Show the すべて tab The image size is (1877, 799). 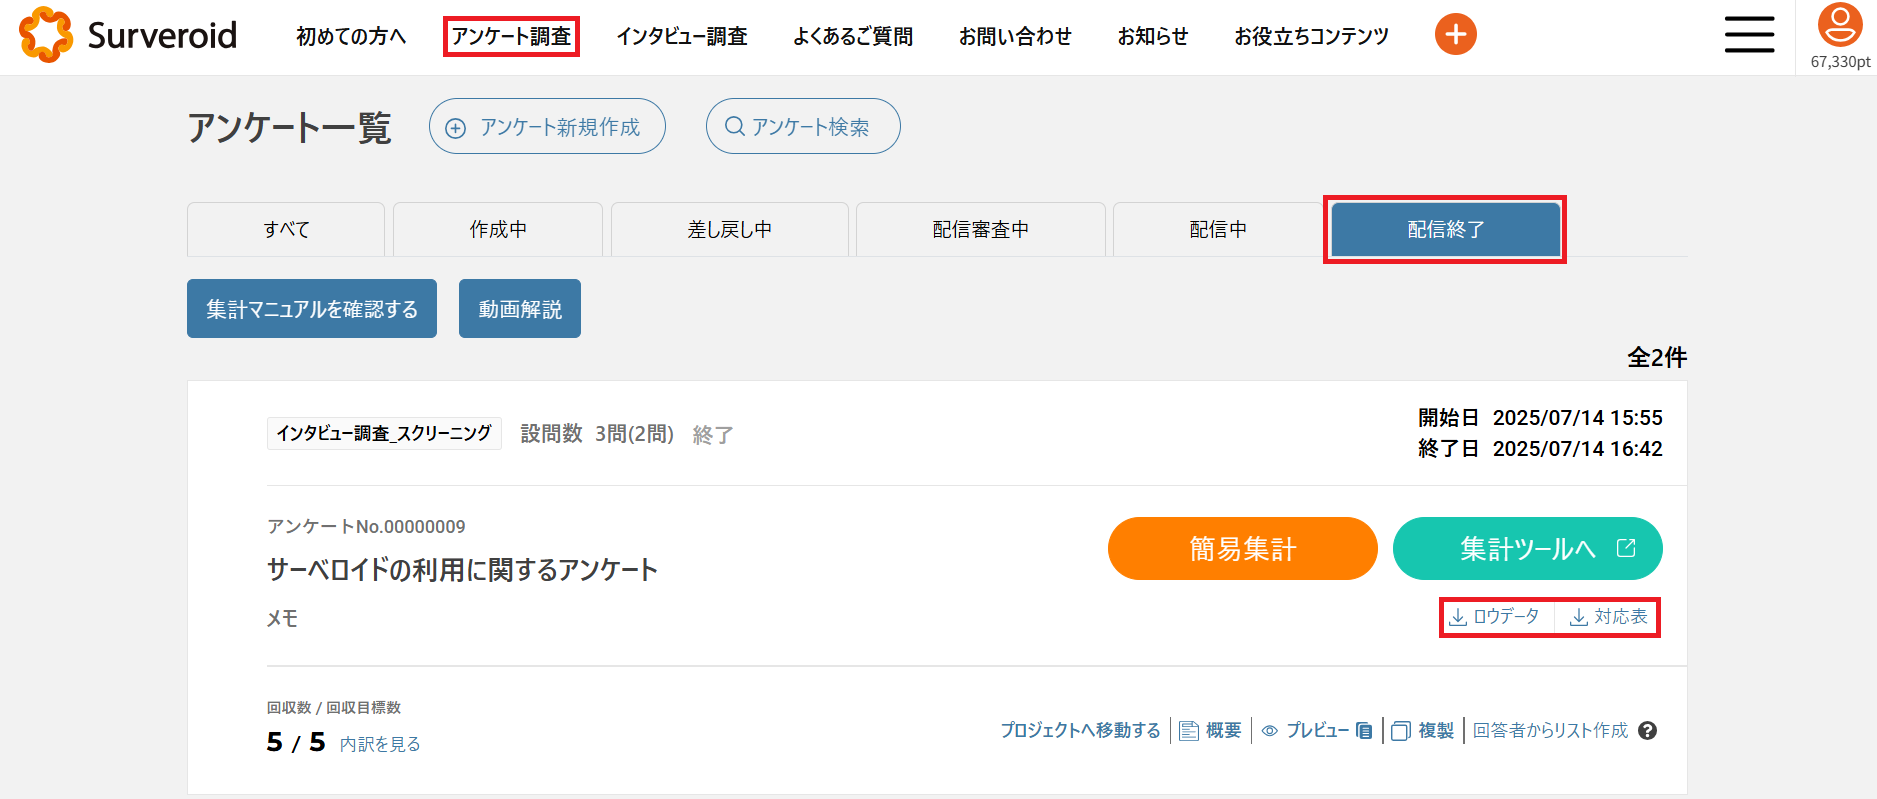point(286,230)
